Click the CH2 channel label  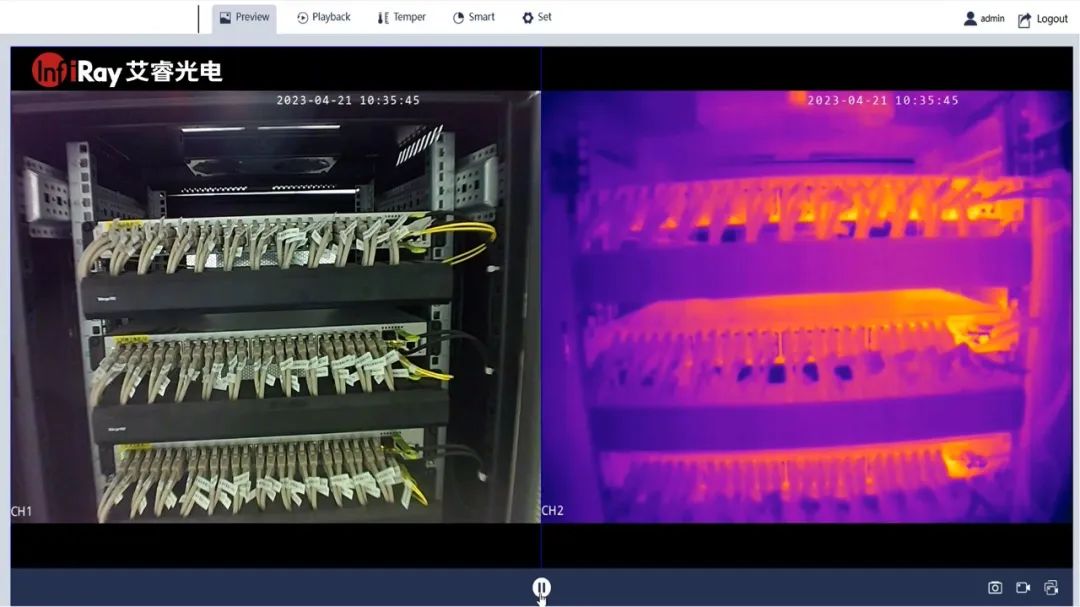tap(552, 511)
